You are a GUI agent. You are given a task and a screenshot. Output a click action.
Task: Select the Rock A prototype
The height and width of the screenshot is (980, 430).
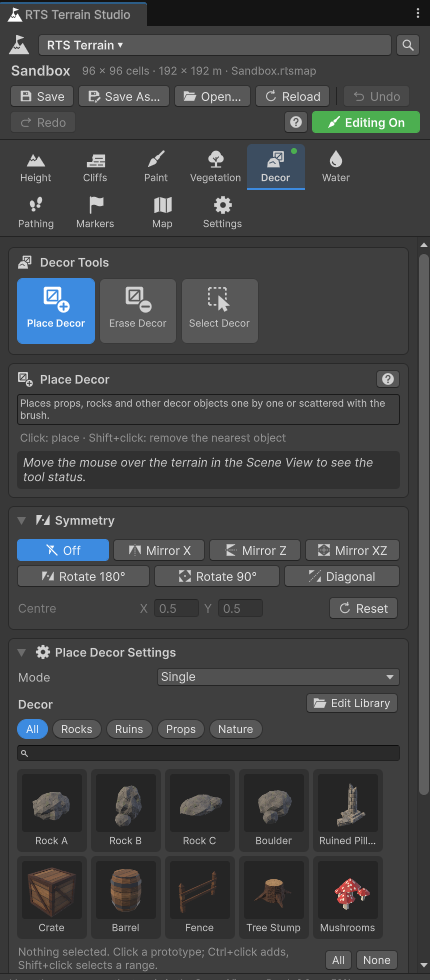point(51,810)
